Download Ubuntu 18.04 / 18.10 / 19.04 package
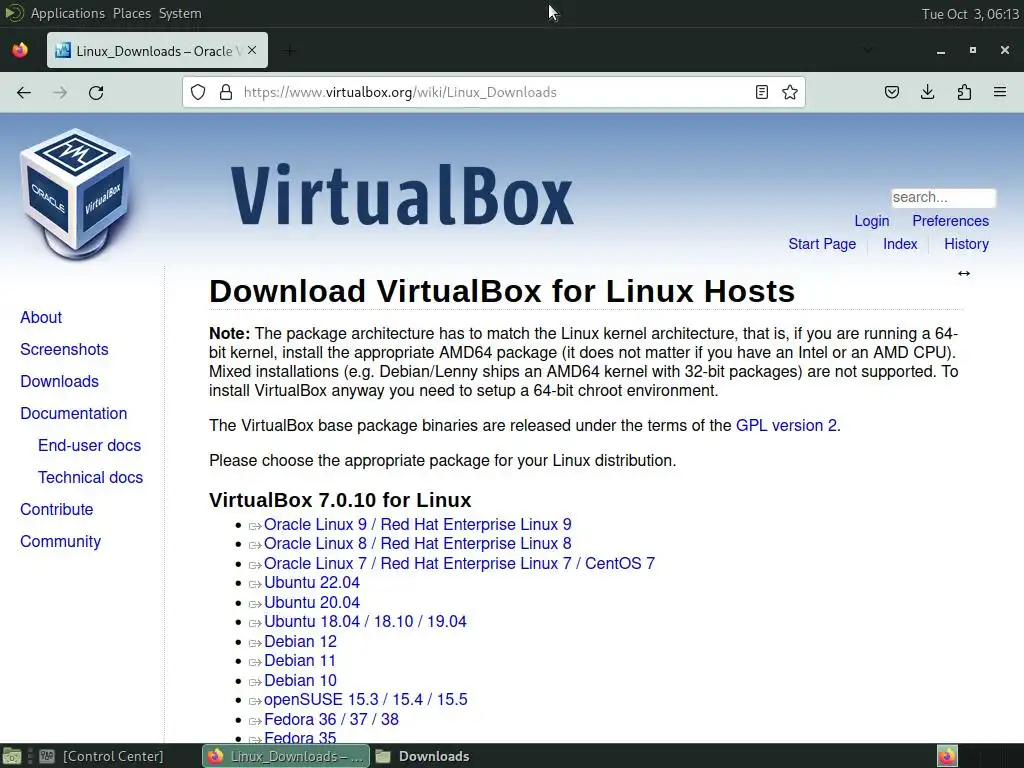The width and height of the screenshot is (1024, 768). (365, 622)
